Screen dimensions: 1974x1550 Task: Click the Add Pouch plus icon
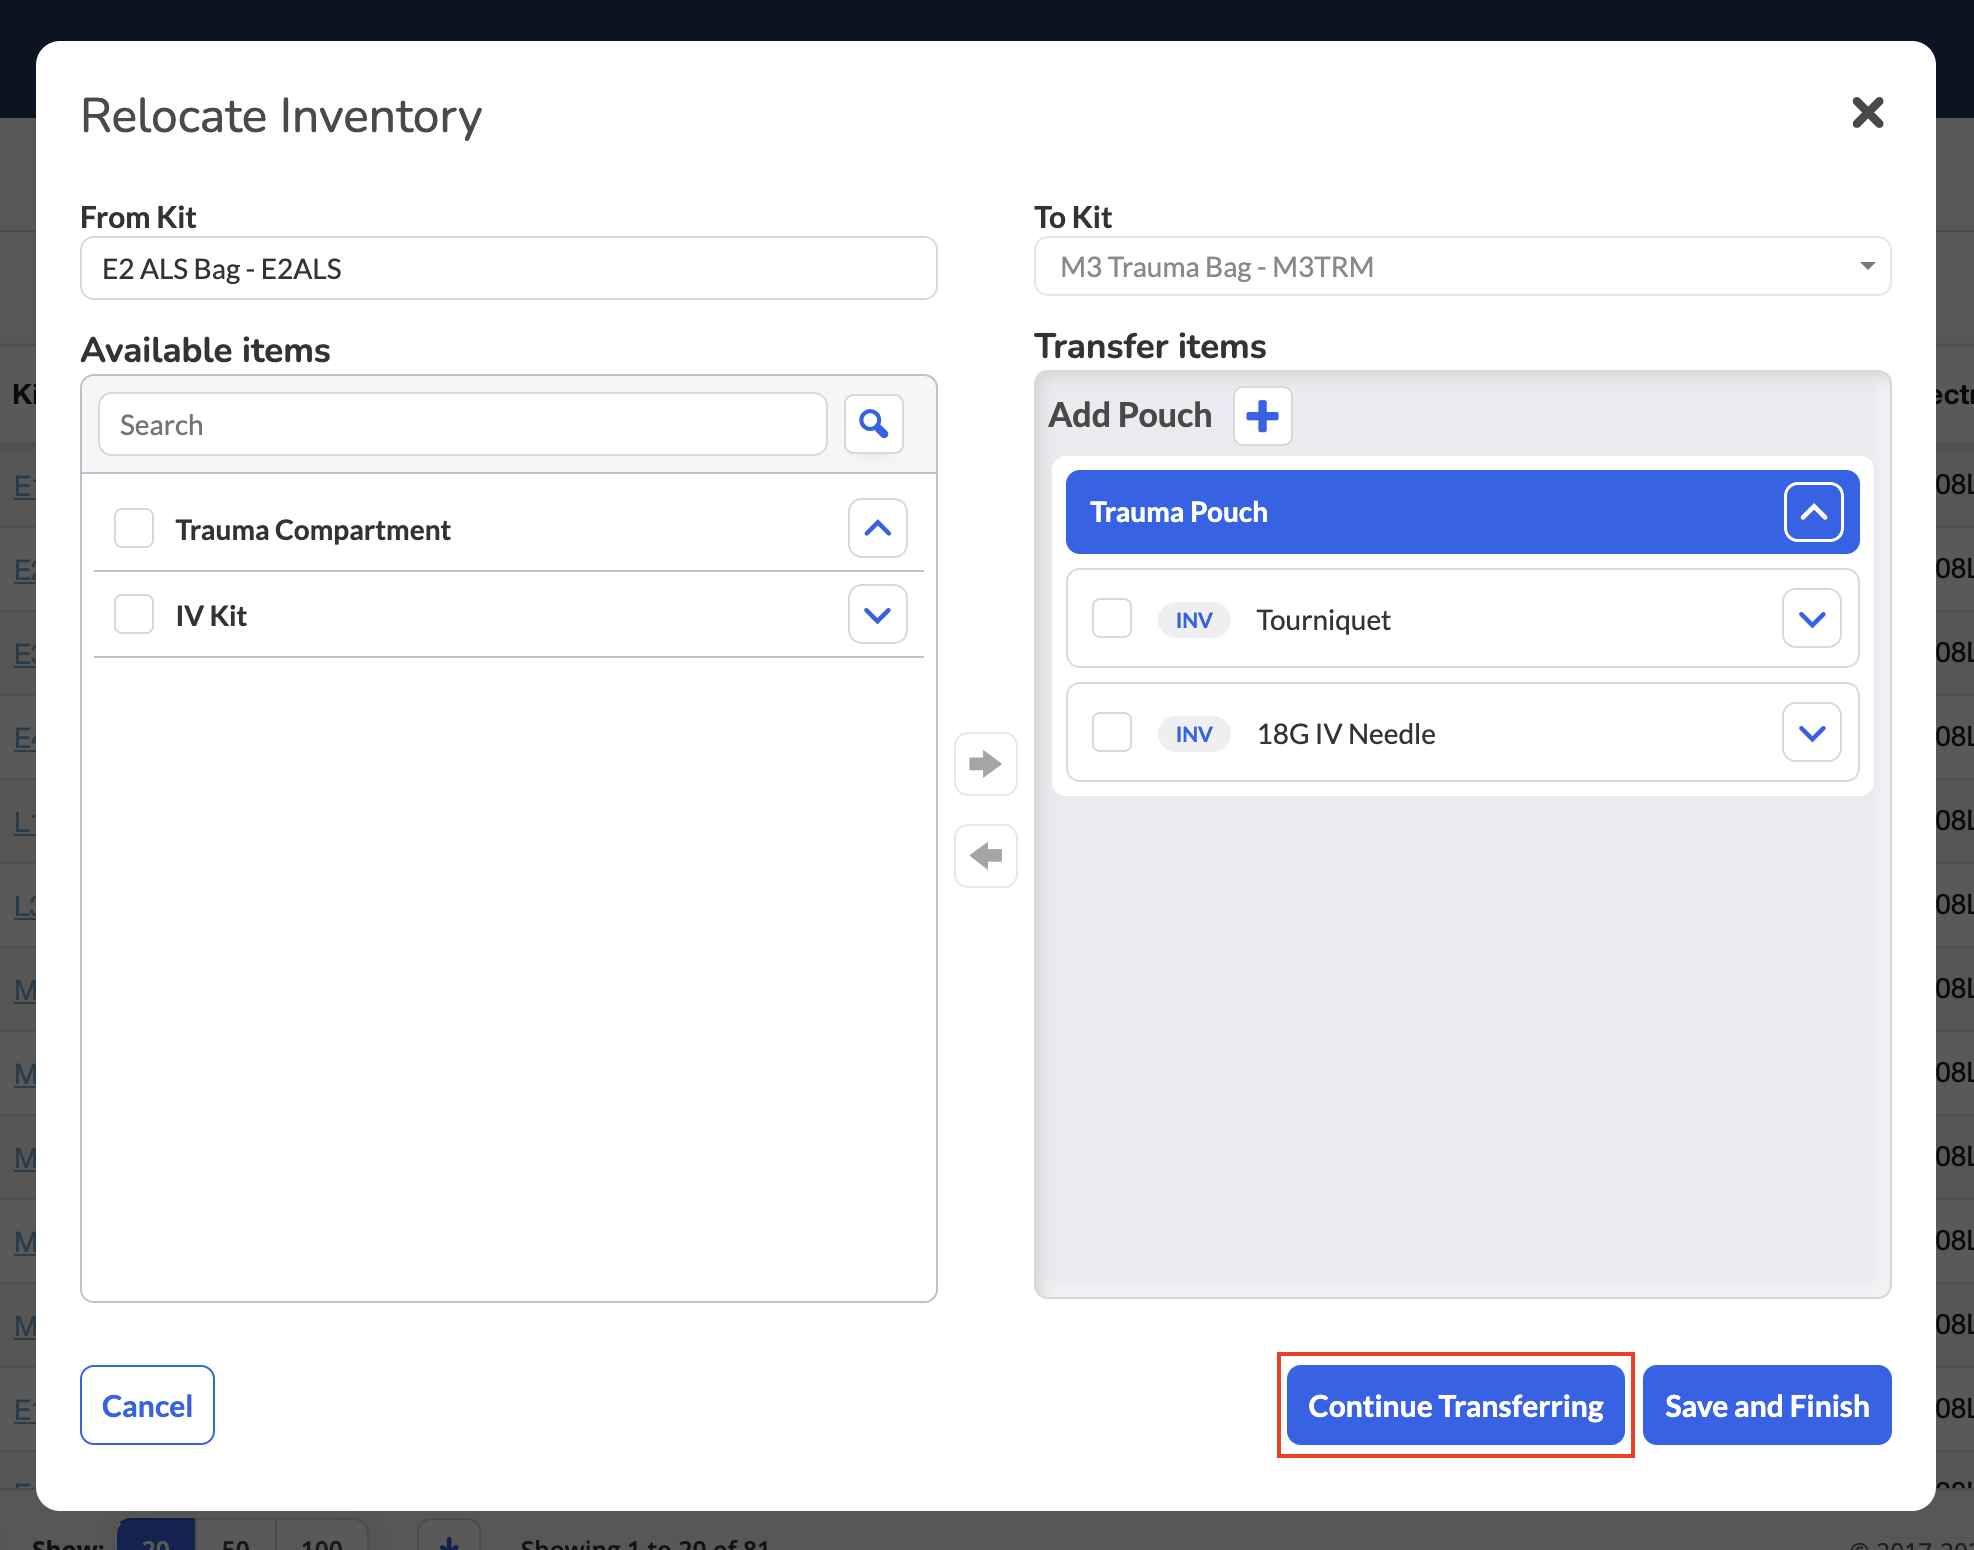(1262, 415)
